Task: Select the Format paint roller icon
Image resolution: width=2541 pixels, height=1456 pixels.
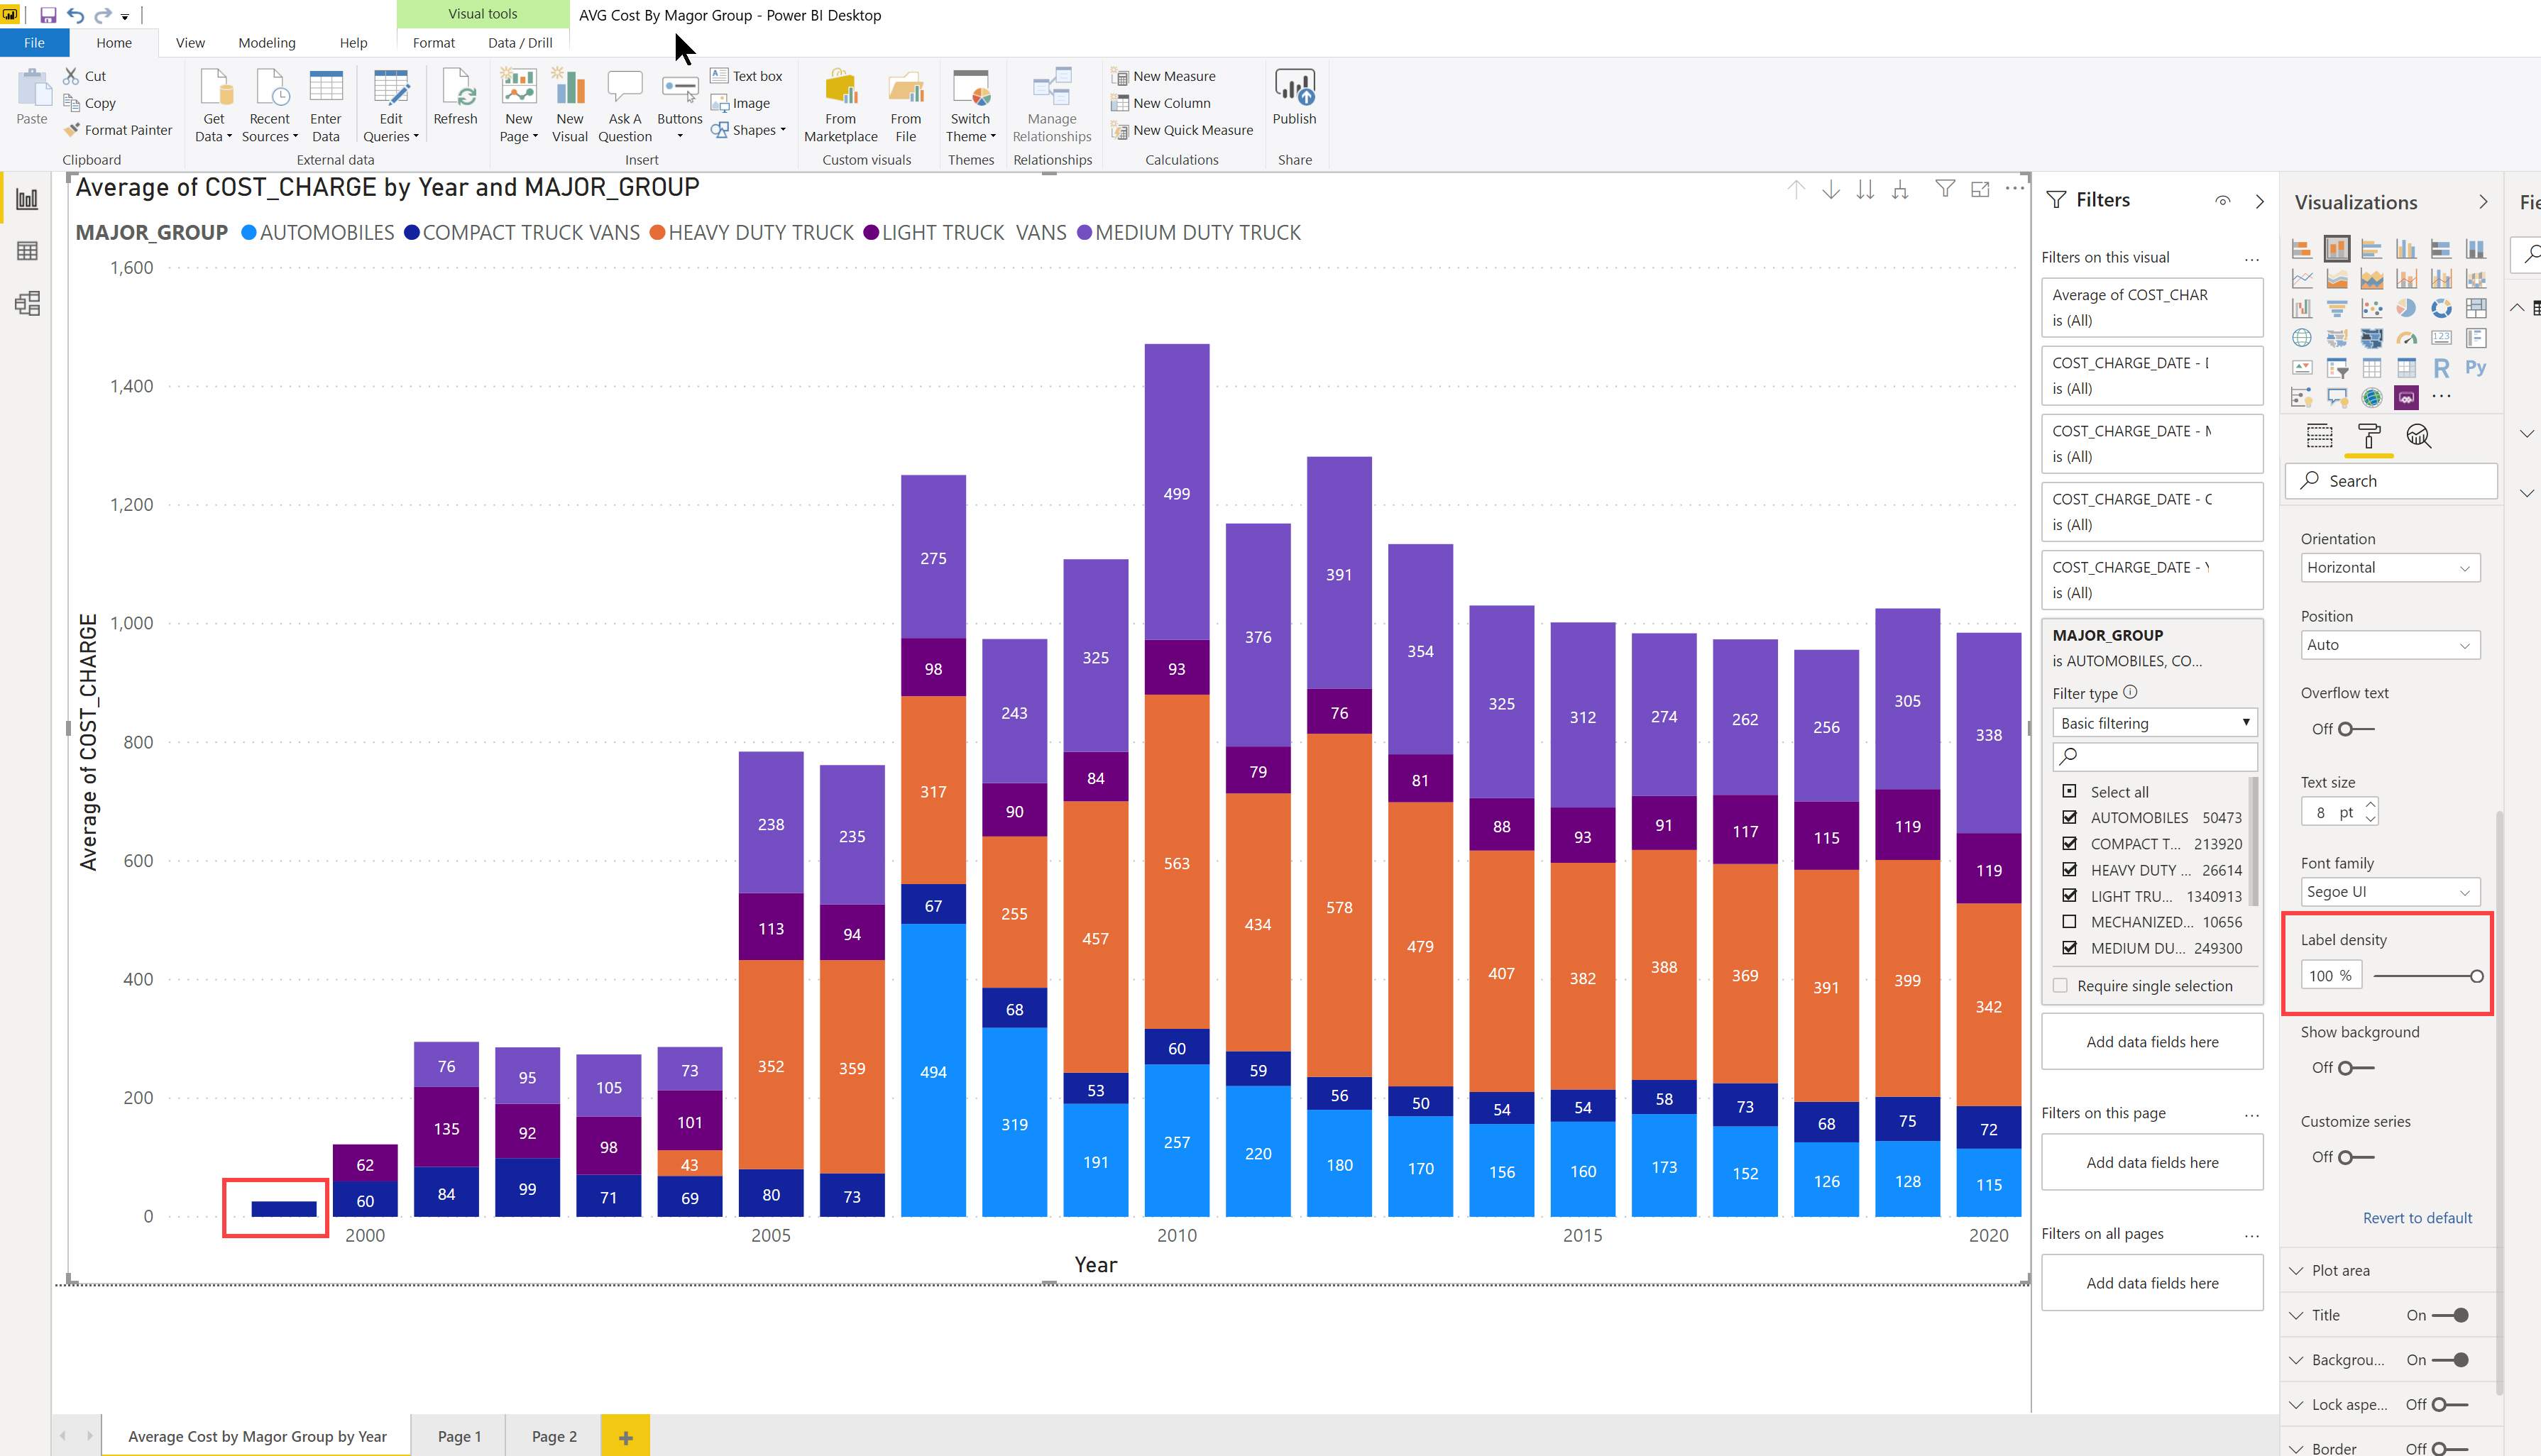Action: (x=2368, y=436)
